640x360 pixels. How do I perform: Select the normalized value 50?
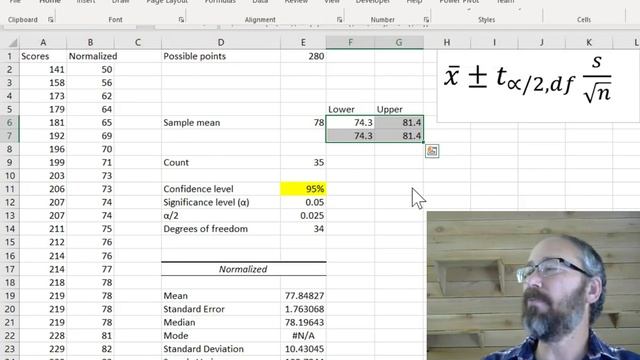[x=90, y=69]
